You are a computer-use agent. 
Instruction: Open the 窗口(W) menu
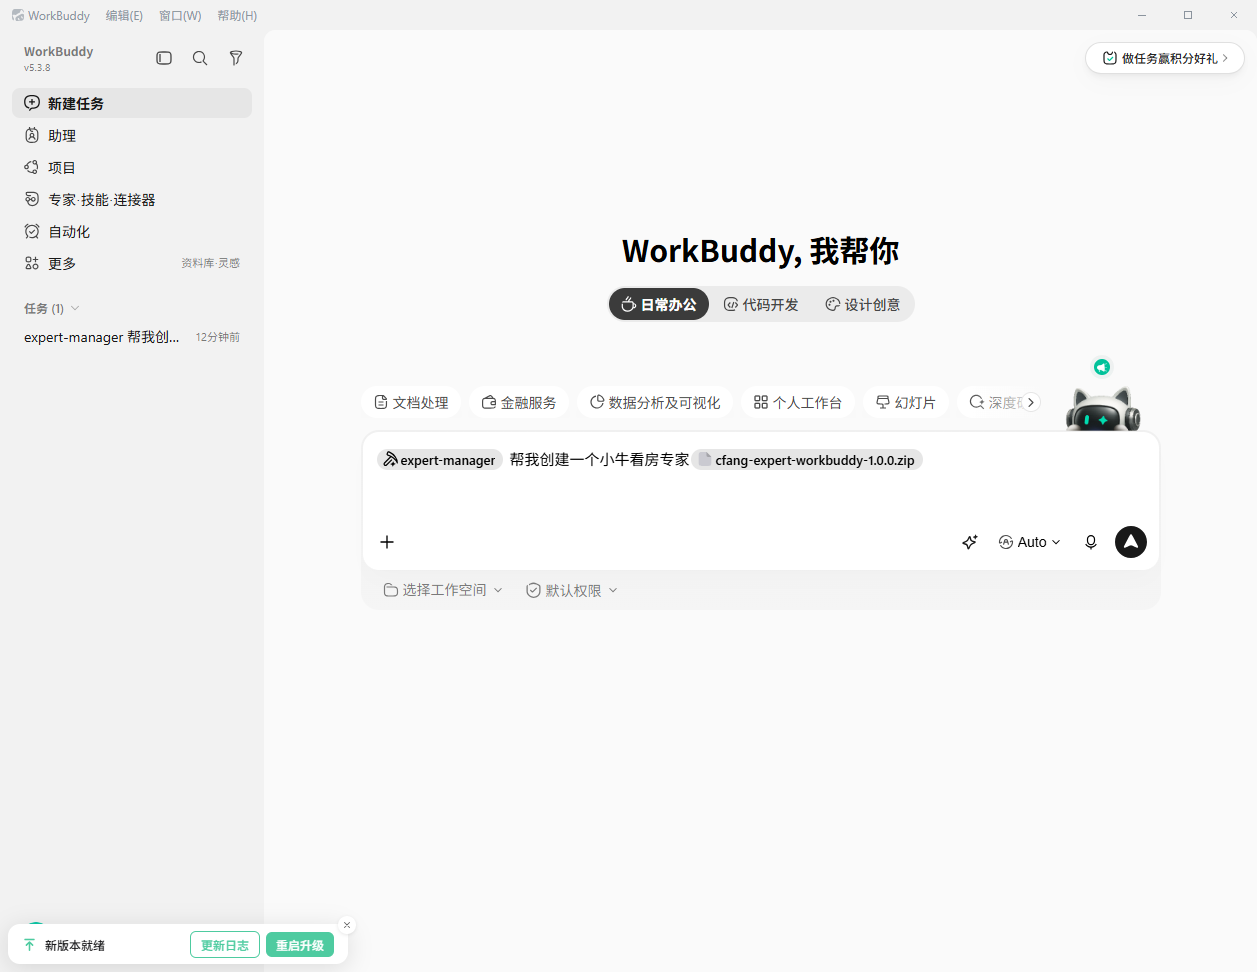(180, 15)
